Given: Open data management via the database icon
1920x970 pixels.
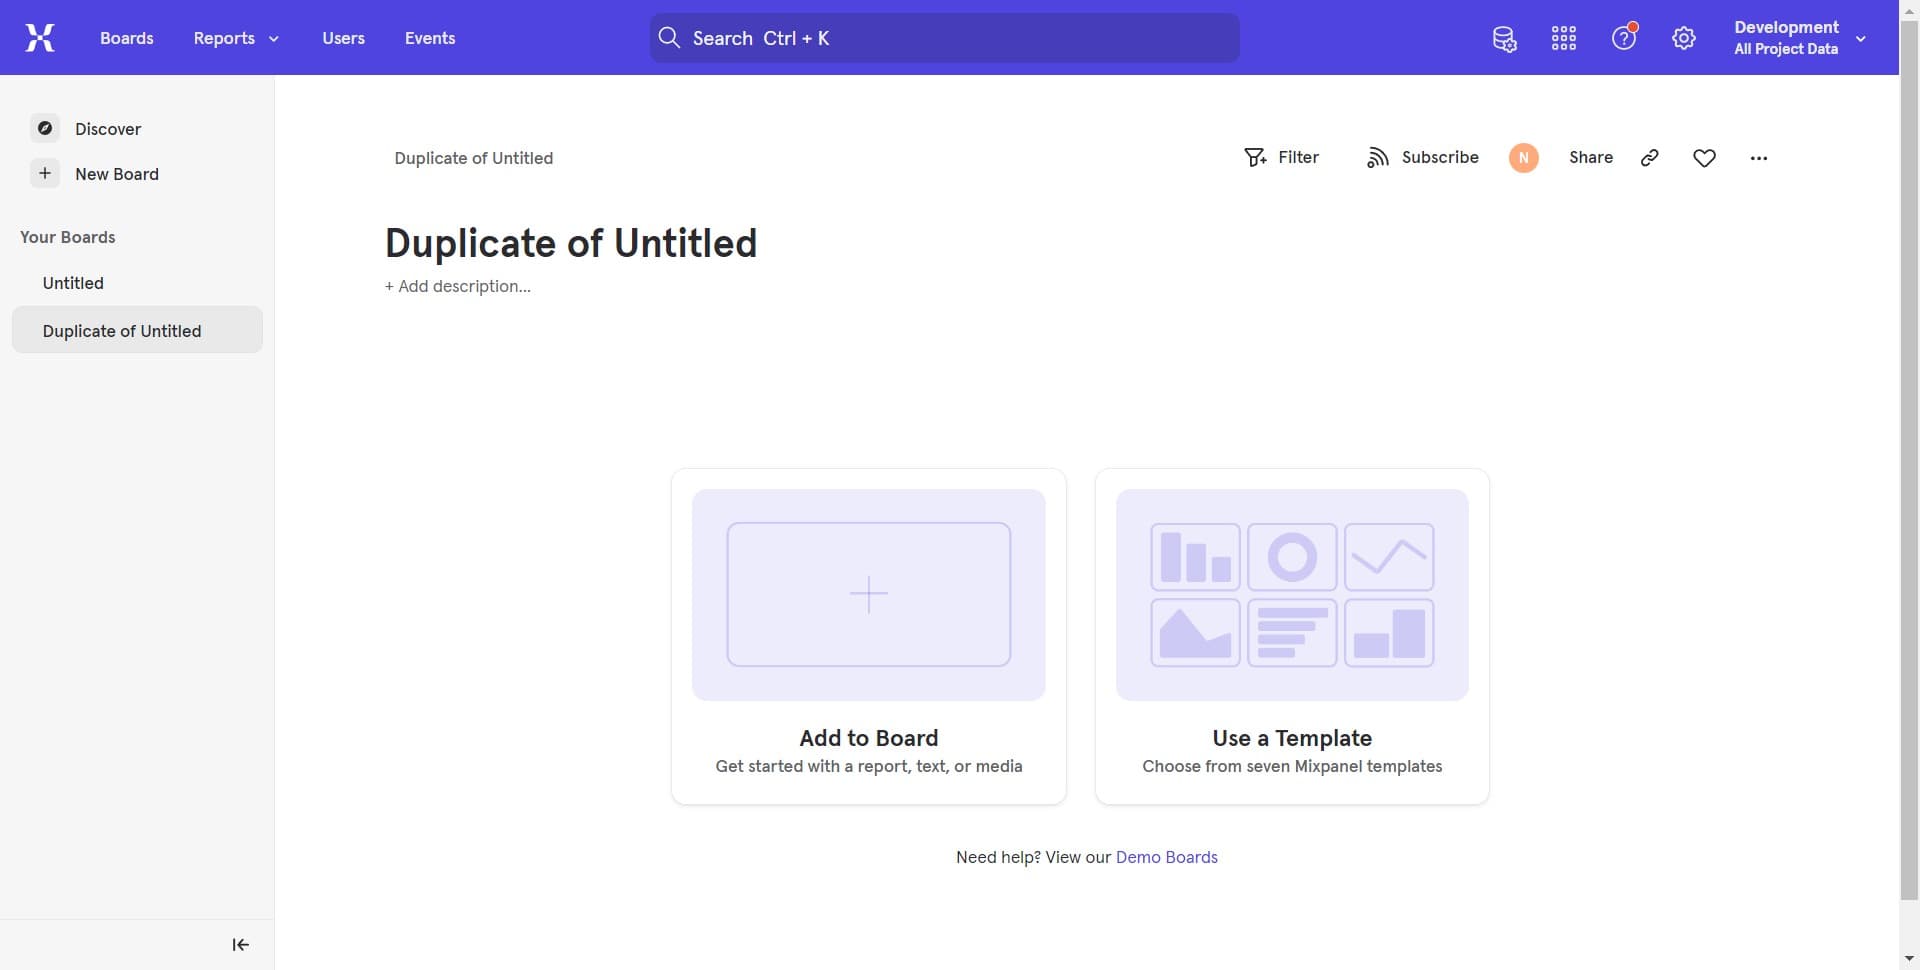Looking at the screenshot, I should (x=1504, y=38).
